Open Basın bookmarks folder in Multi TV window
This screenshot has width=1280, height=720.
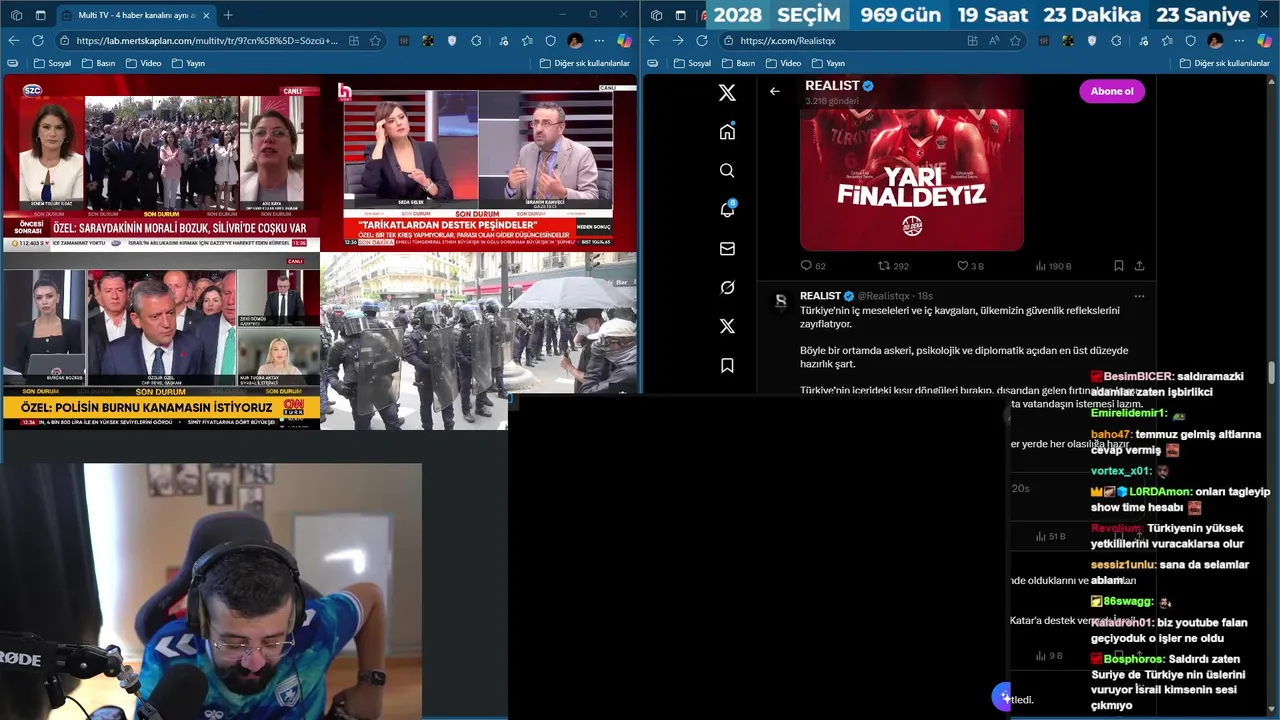pos(98,63)
